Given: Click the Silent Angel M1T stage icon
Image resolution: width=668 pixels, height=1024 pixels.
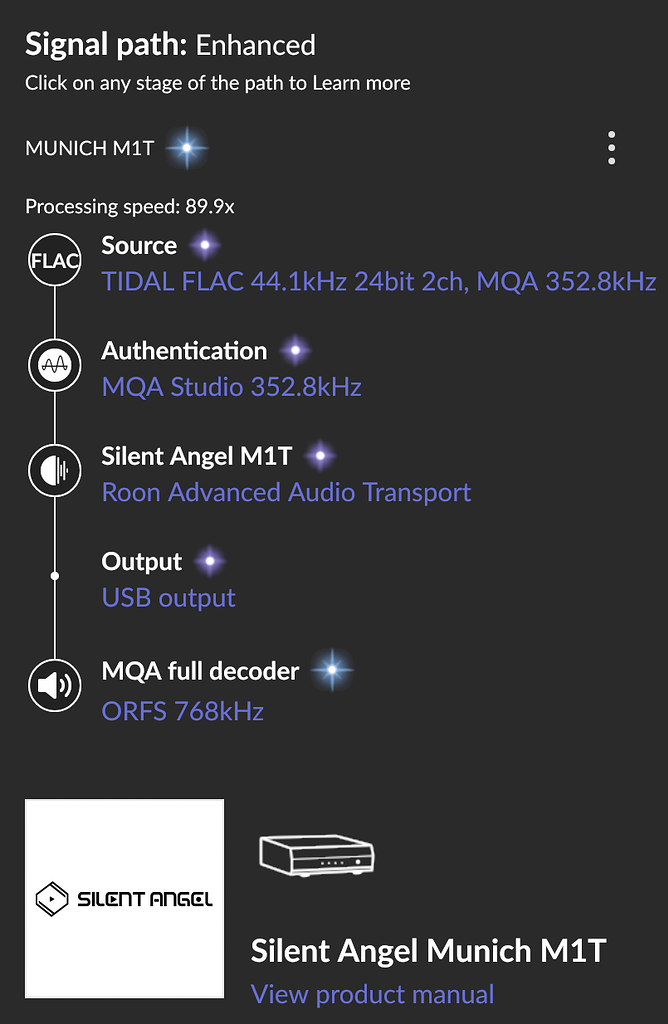Looking at the screenshot, I should pos(54,470).
